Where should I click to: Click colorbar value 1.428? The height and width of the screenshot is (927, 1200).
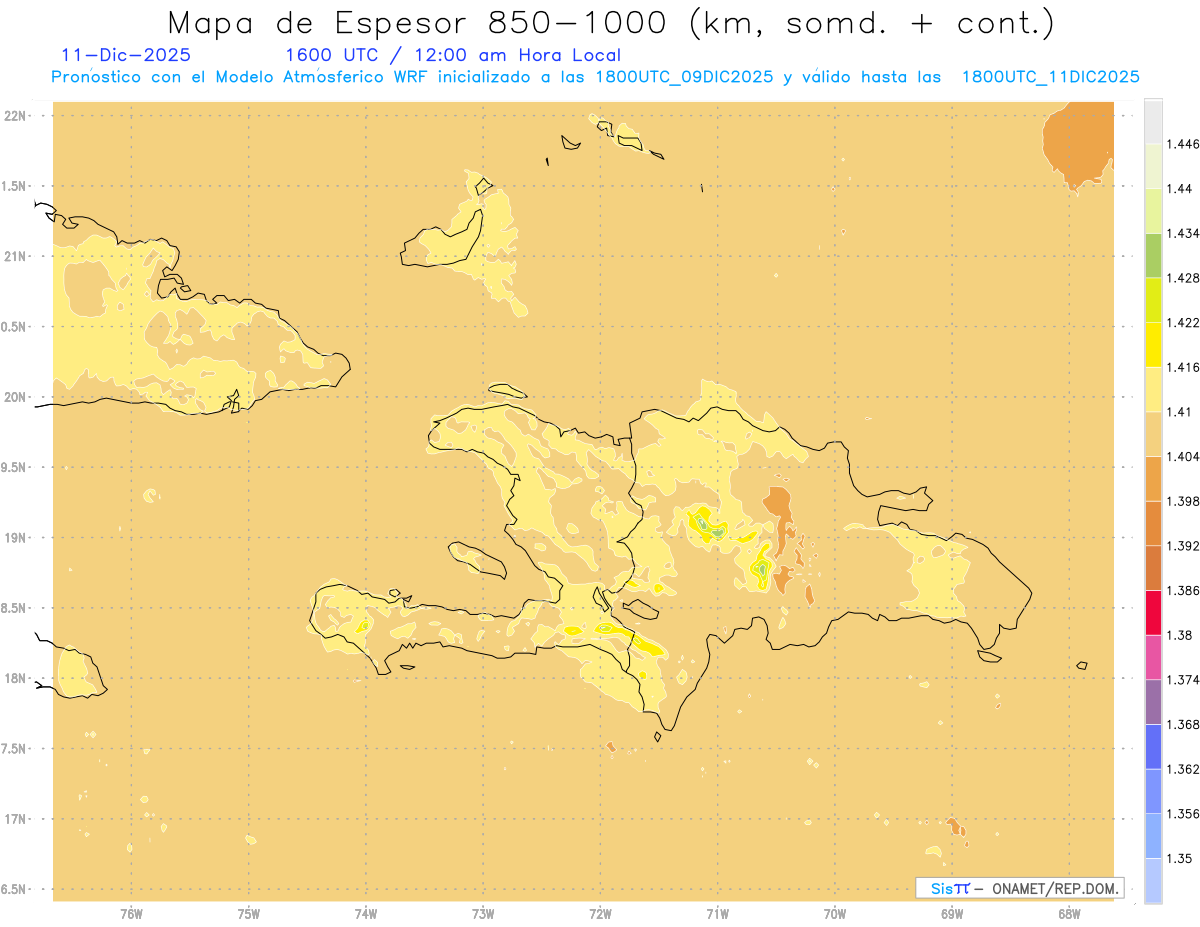click(1183, 278)
